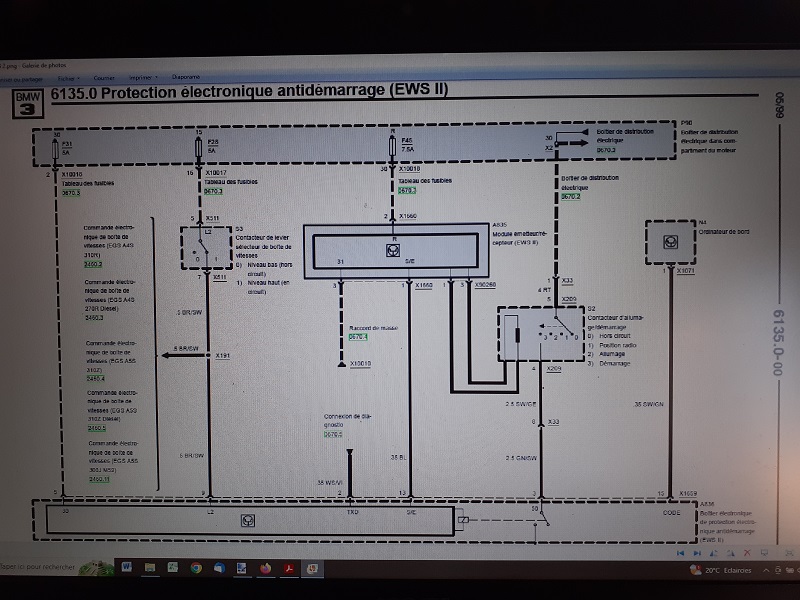Start the Diaporama slideshow

pos(186,77)
